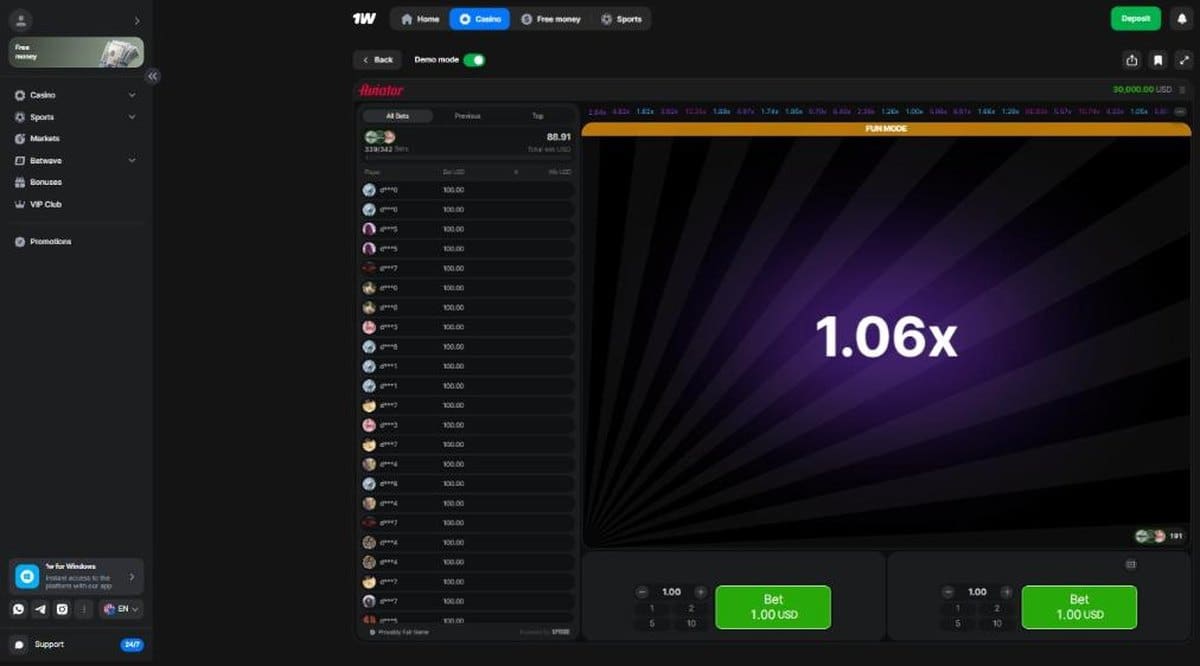1200x666 pixels.
Task: Expand the Windows app banner arrow
Action: click(132, 577)
